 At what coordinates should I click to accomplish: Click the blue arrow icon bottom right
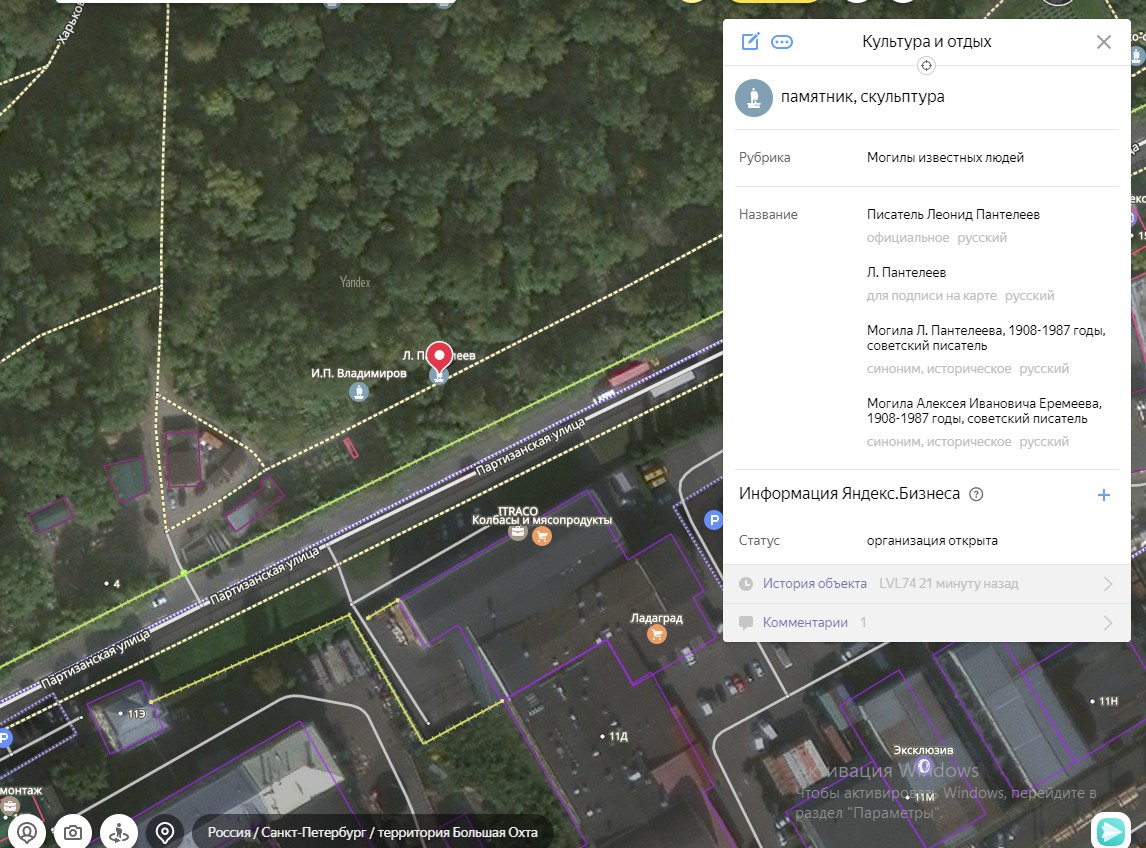1109,831
